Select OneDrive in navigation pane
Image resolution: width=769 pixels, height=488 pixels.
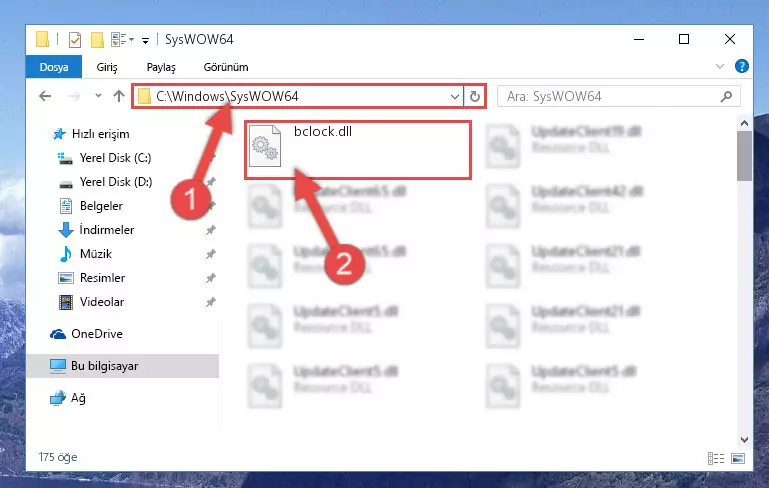(x=97, y=334)
